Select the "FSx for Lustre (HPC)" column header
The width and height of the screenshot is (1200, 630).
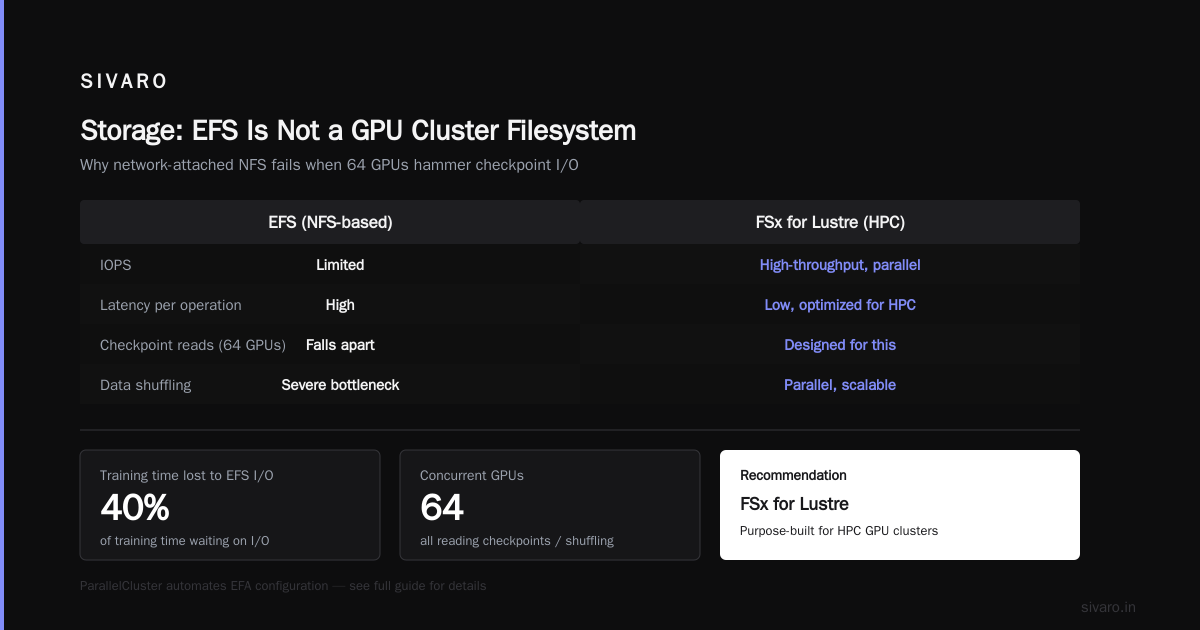pos(830,222)
